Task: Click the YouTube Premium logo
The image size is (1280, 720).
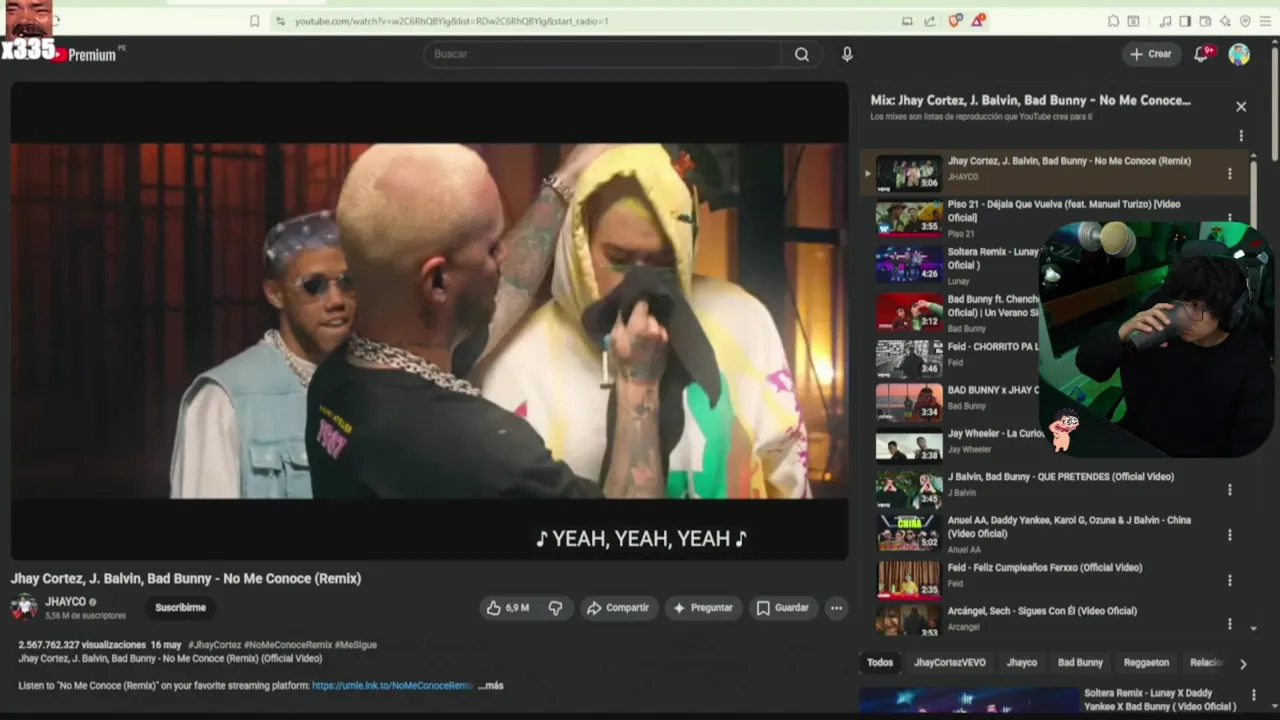Action: (x=88, y=54)
